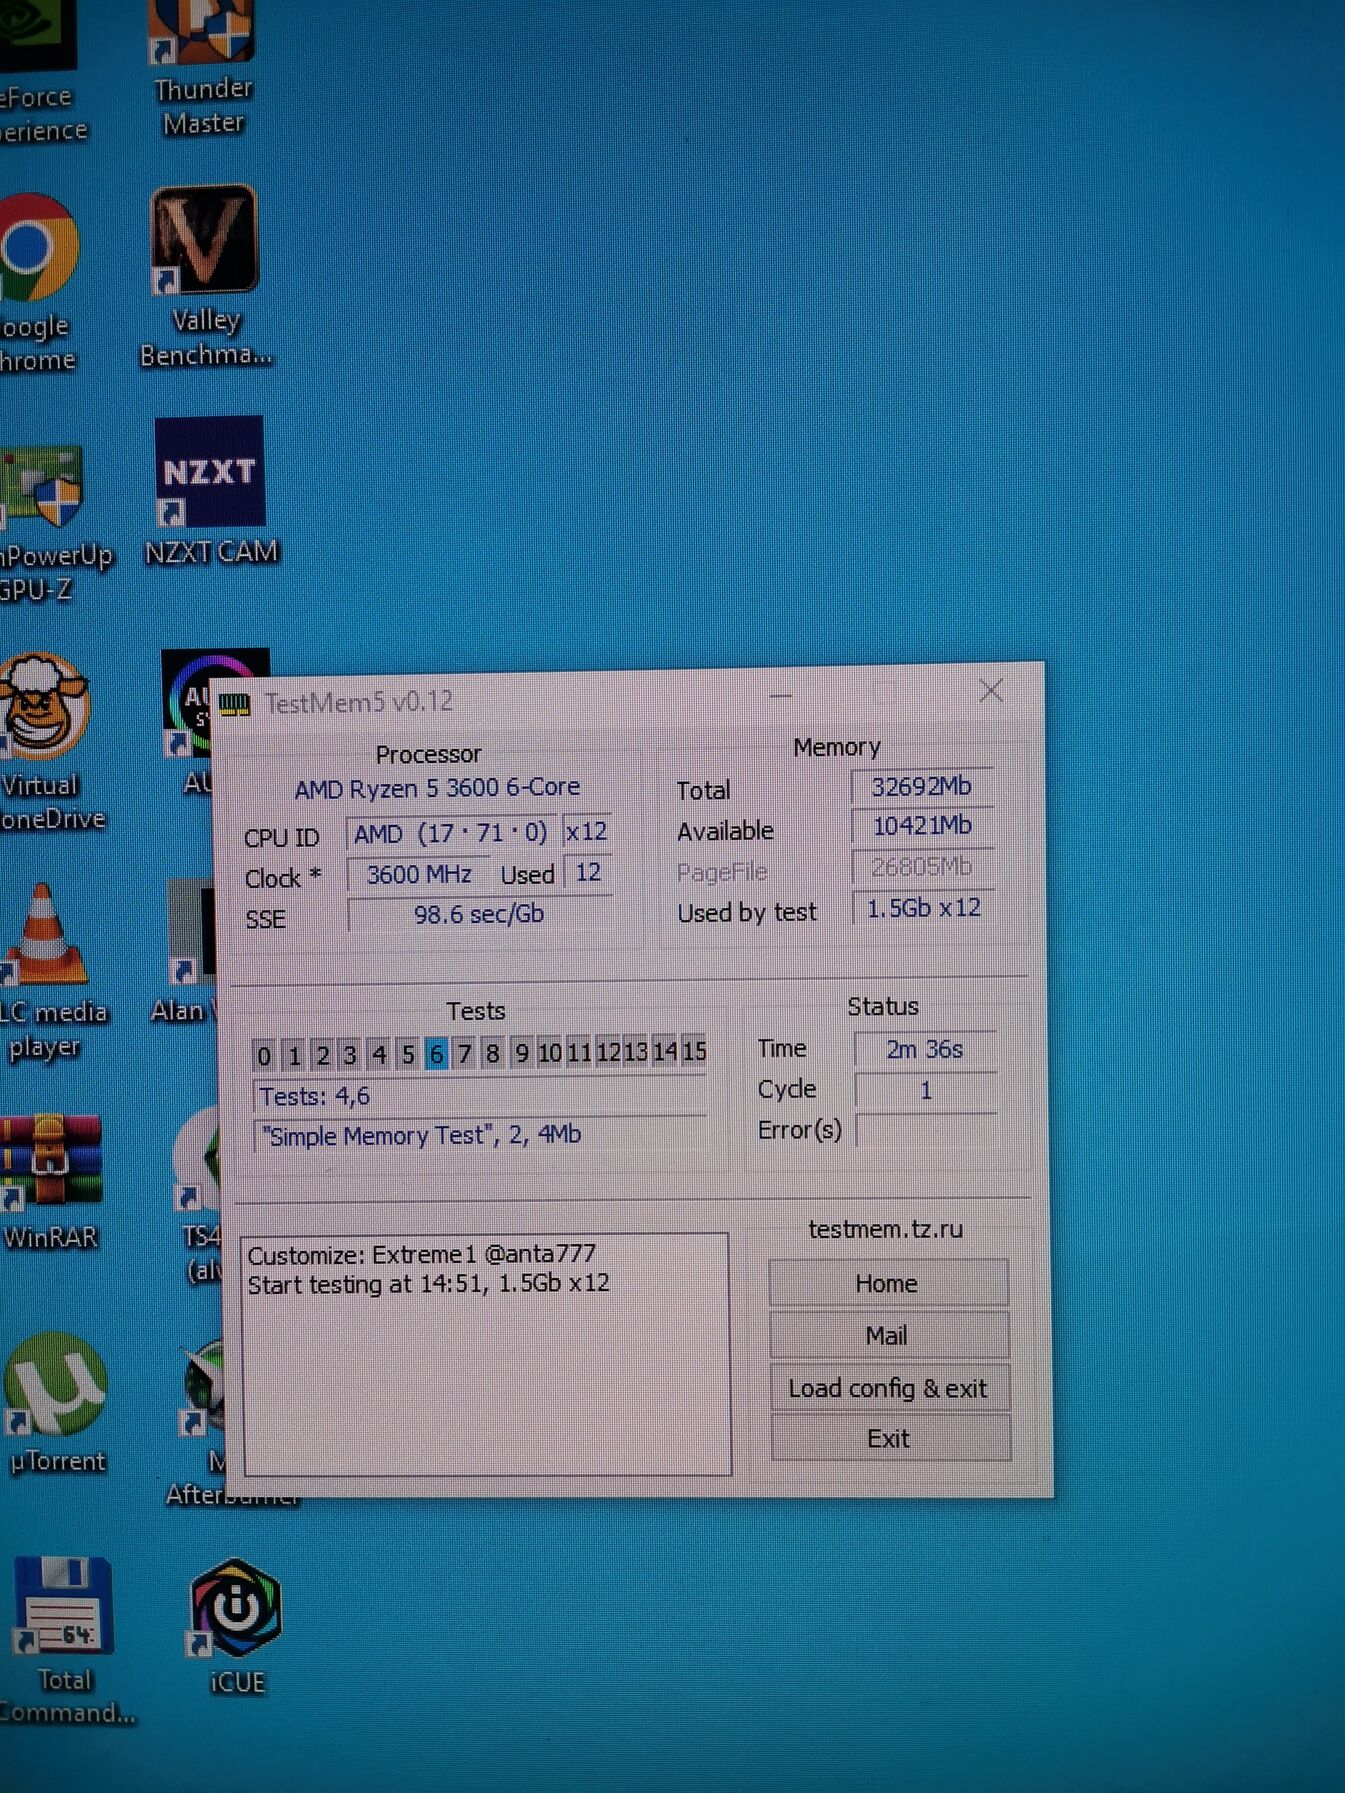The width and height of the screenshot is (1345, 1793).
Task: Click the empty Error(s) field
Action: [x=927, y=1131]
